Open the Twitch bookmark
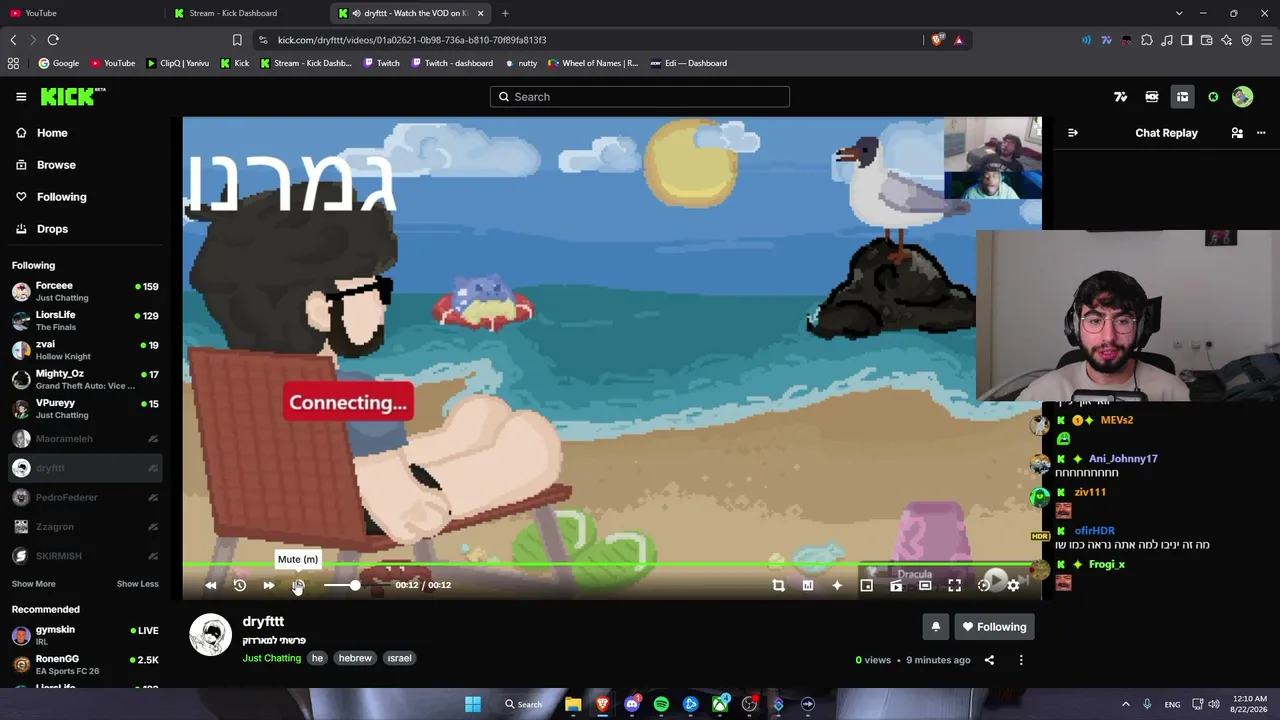The height and width of the screenshot is (720, 1280). pos(381,63)
